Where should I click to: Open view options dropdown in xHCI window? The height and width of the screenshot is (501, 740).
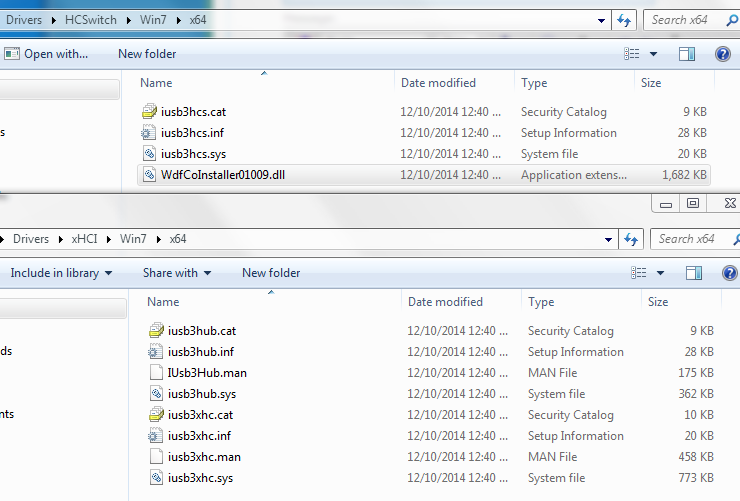(661, 273)
